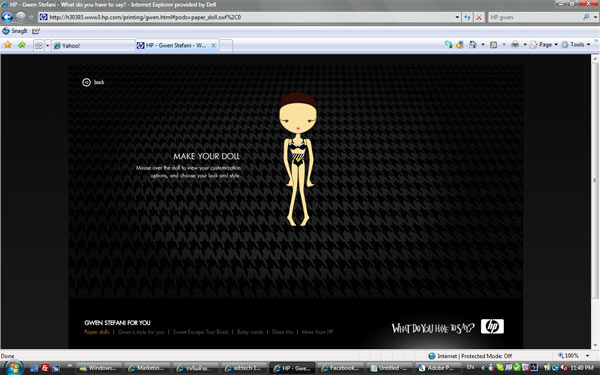Click the Messenger people toolbar icon
600x375 pixels.
[x=448, y=45]
